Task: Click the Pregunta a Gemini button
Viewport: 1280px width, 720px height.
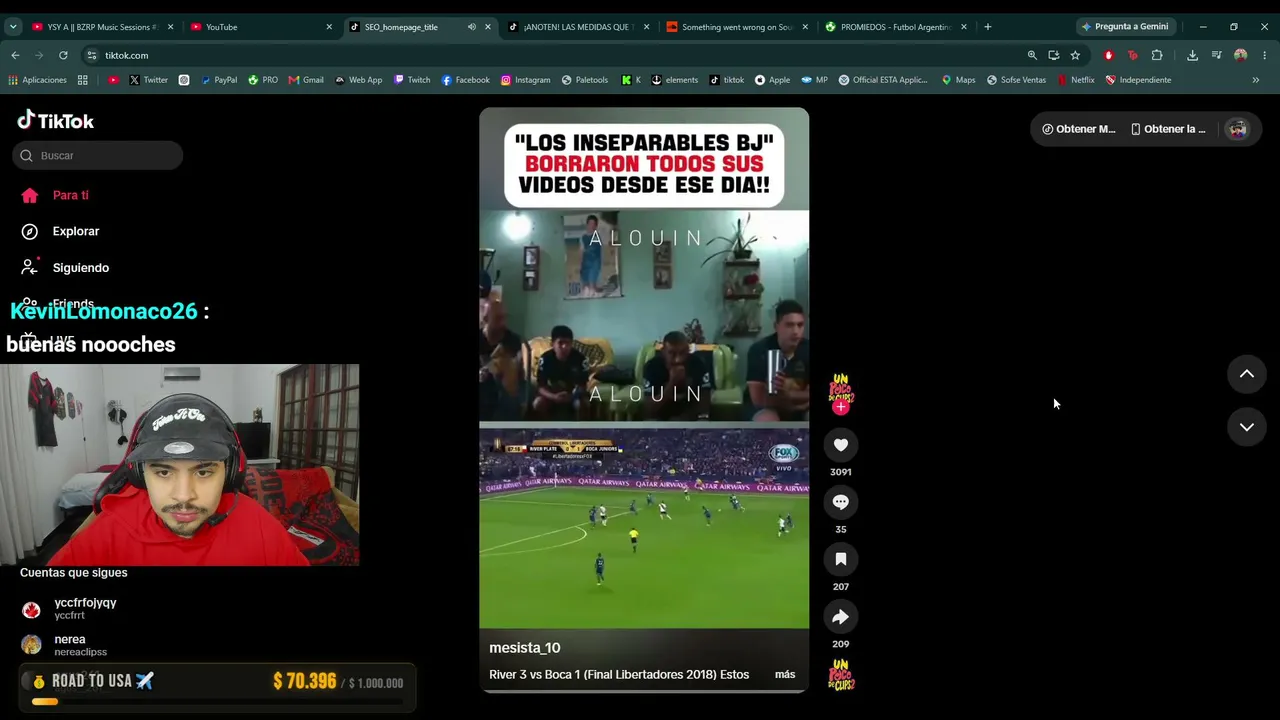Action: point(1125,27)
